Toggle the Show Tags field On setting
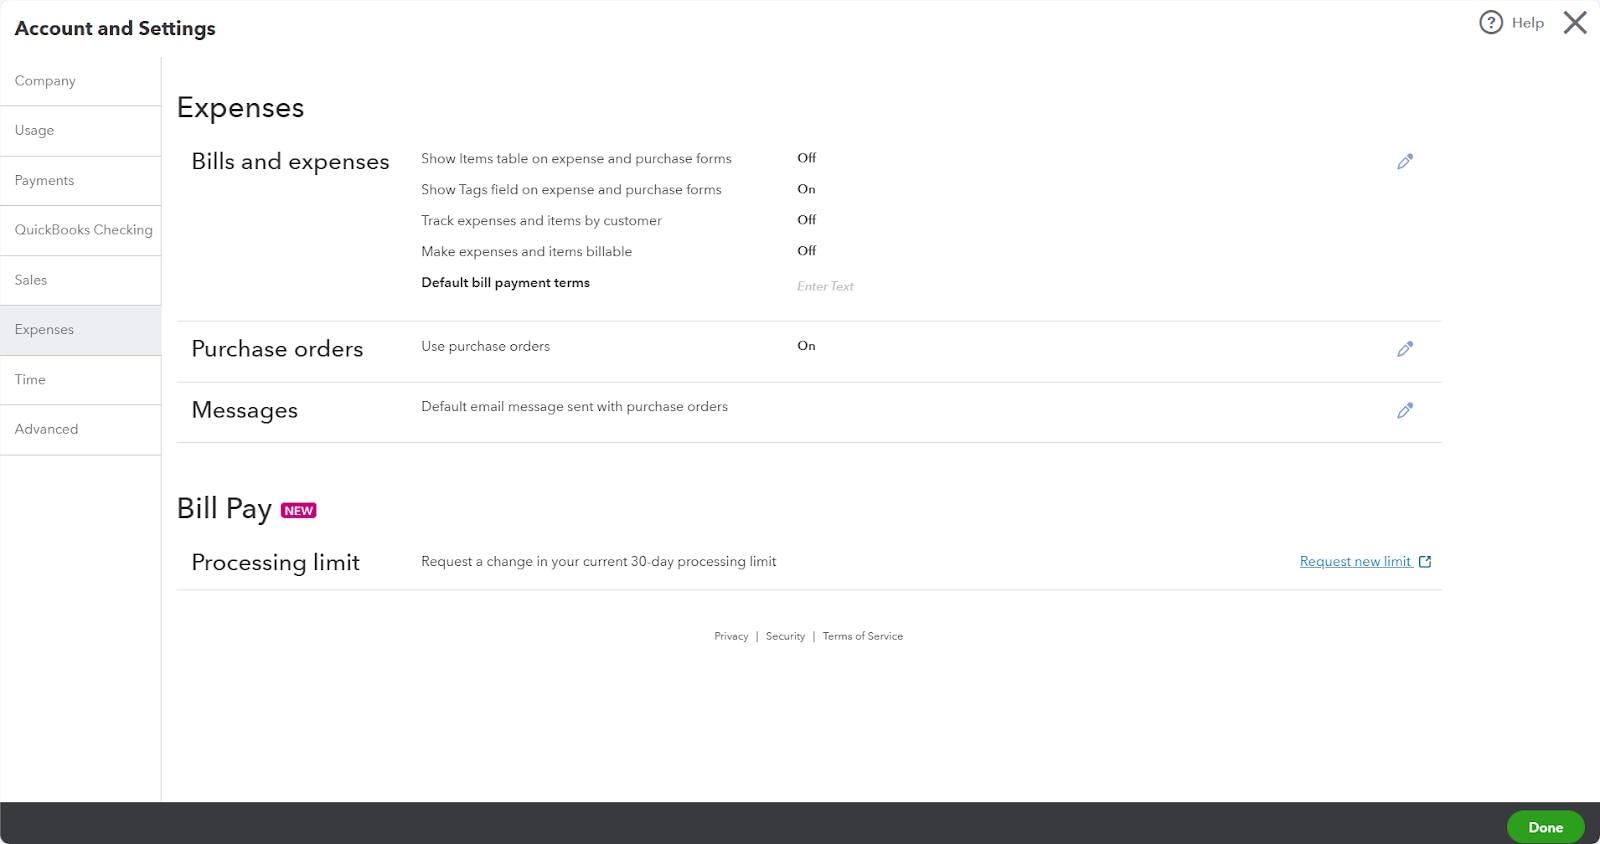The width and height of the screenshot is (1600, 844). [806, 189]
